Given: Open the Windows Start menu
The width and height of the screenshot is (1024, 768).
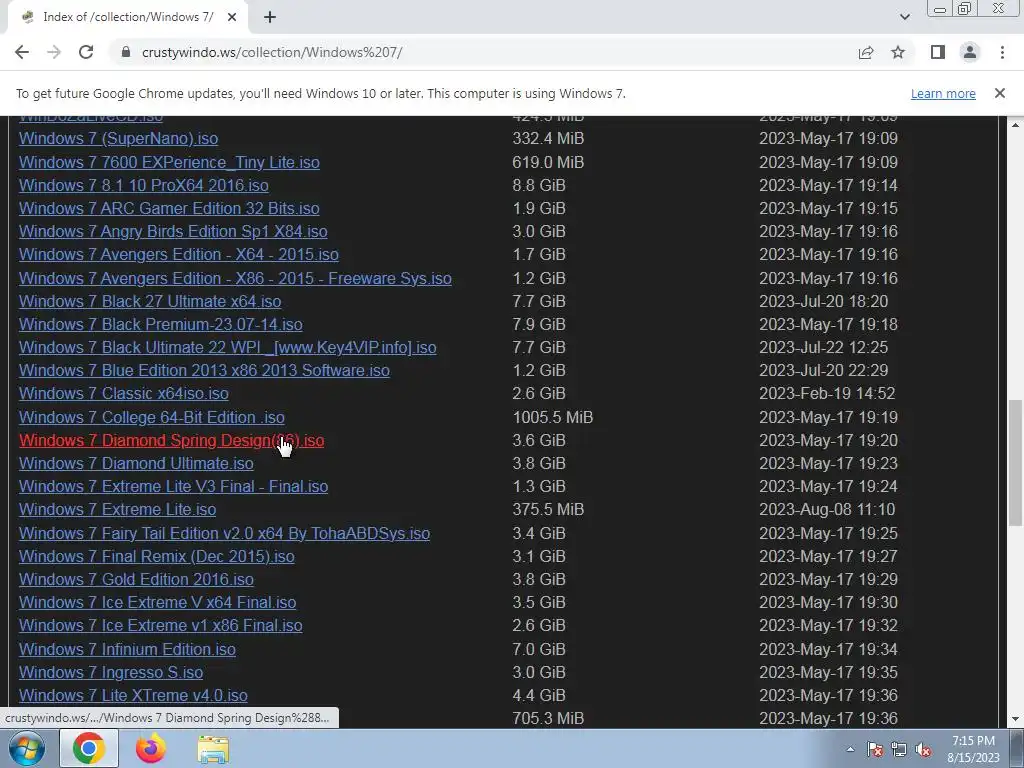Looking at the screenshot, I should coord(26,748).
